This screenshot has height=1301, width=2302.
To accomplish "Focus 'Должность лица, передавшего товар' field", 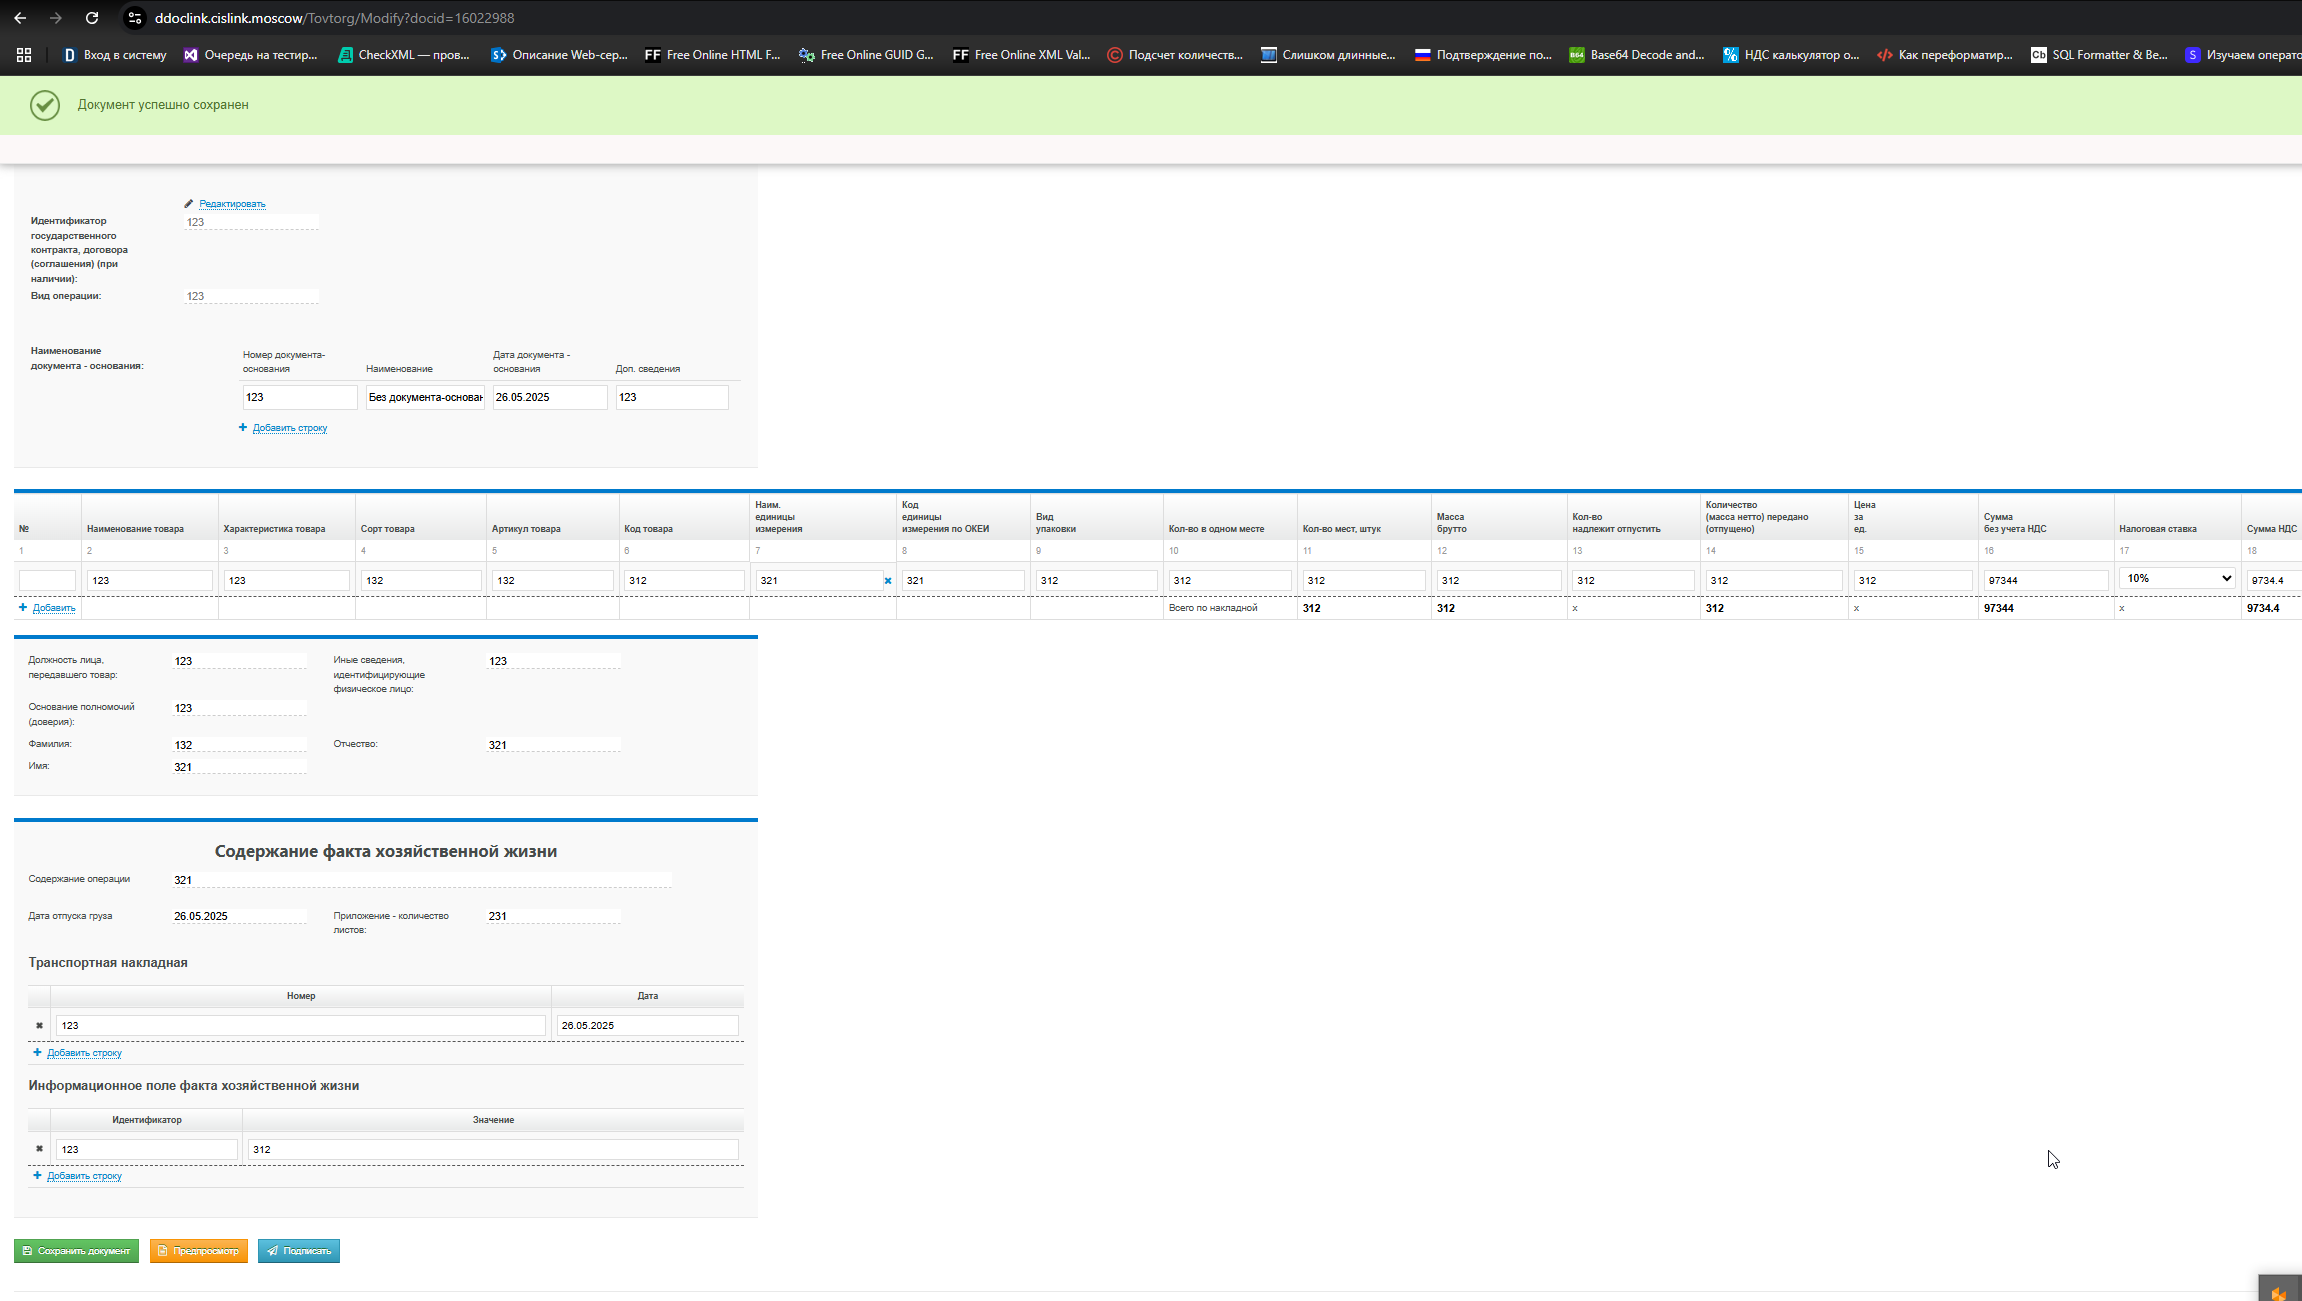I will click(x=239, y=661).
